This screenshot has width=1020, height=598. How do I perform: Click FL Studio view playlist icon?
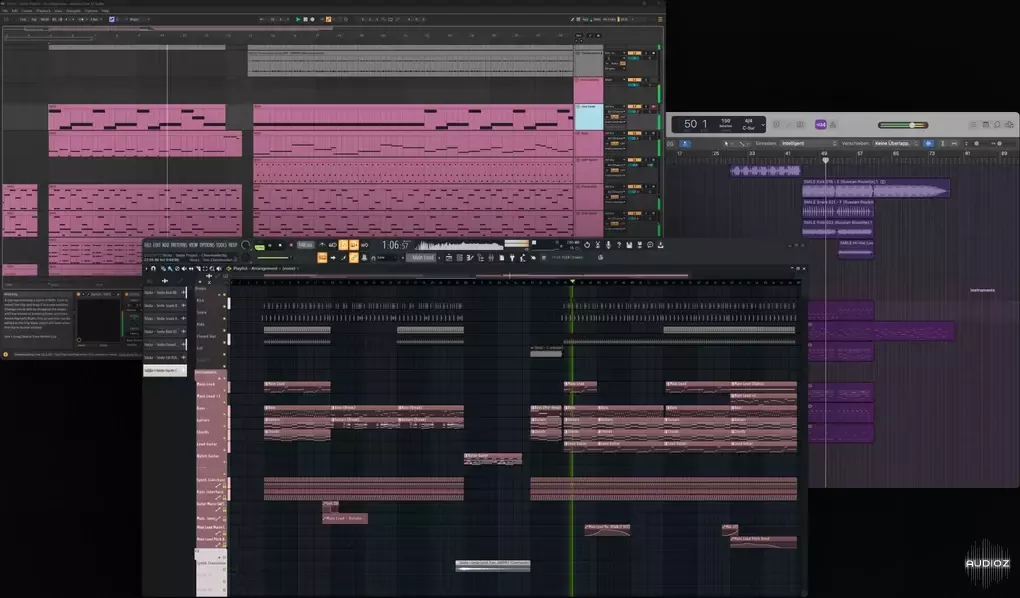click(x=449, y=258)
